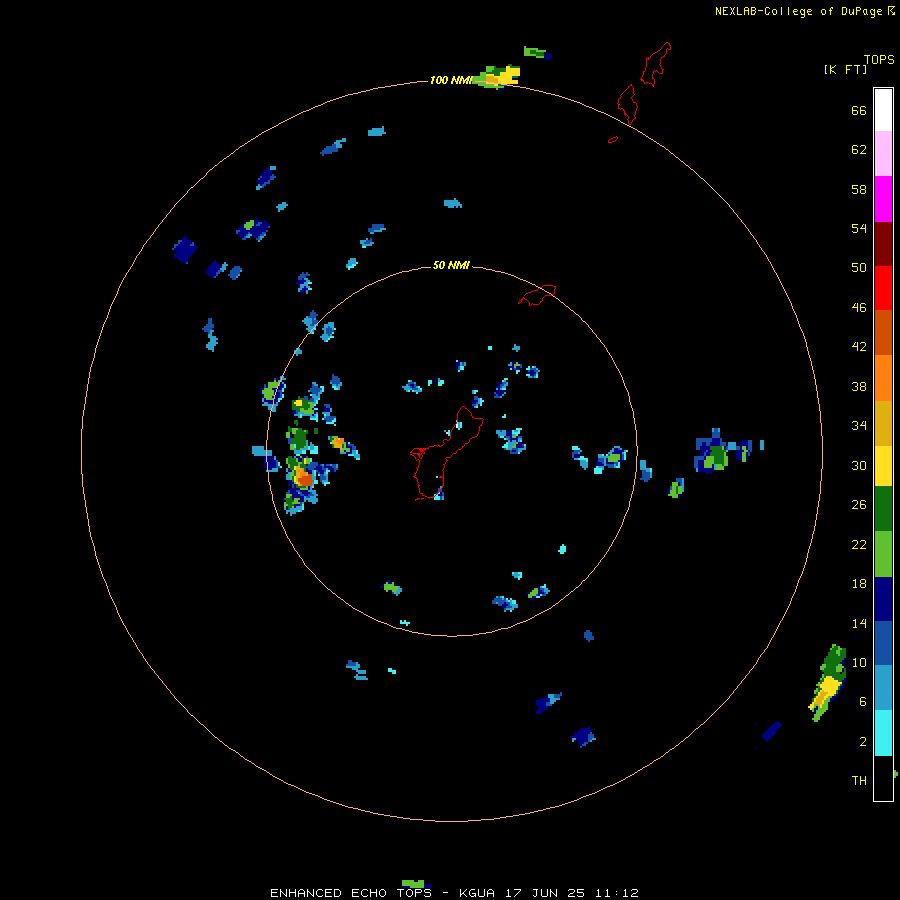Click the 38 scale value
900x900 pixels.
coord(859,386)
